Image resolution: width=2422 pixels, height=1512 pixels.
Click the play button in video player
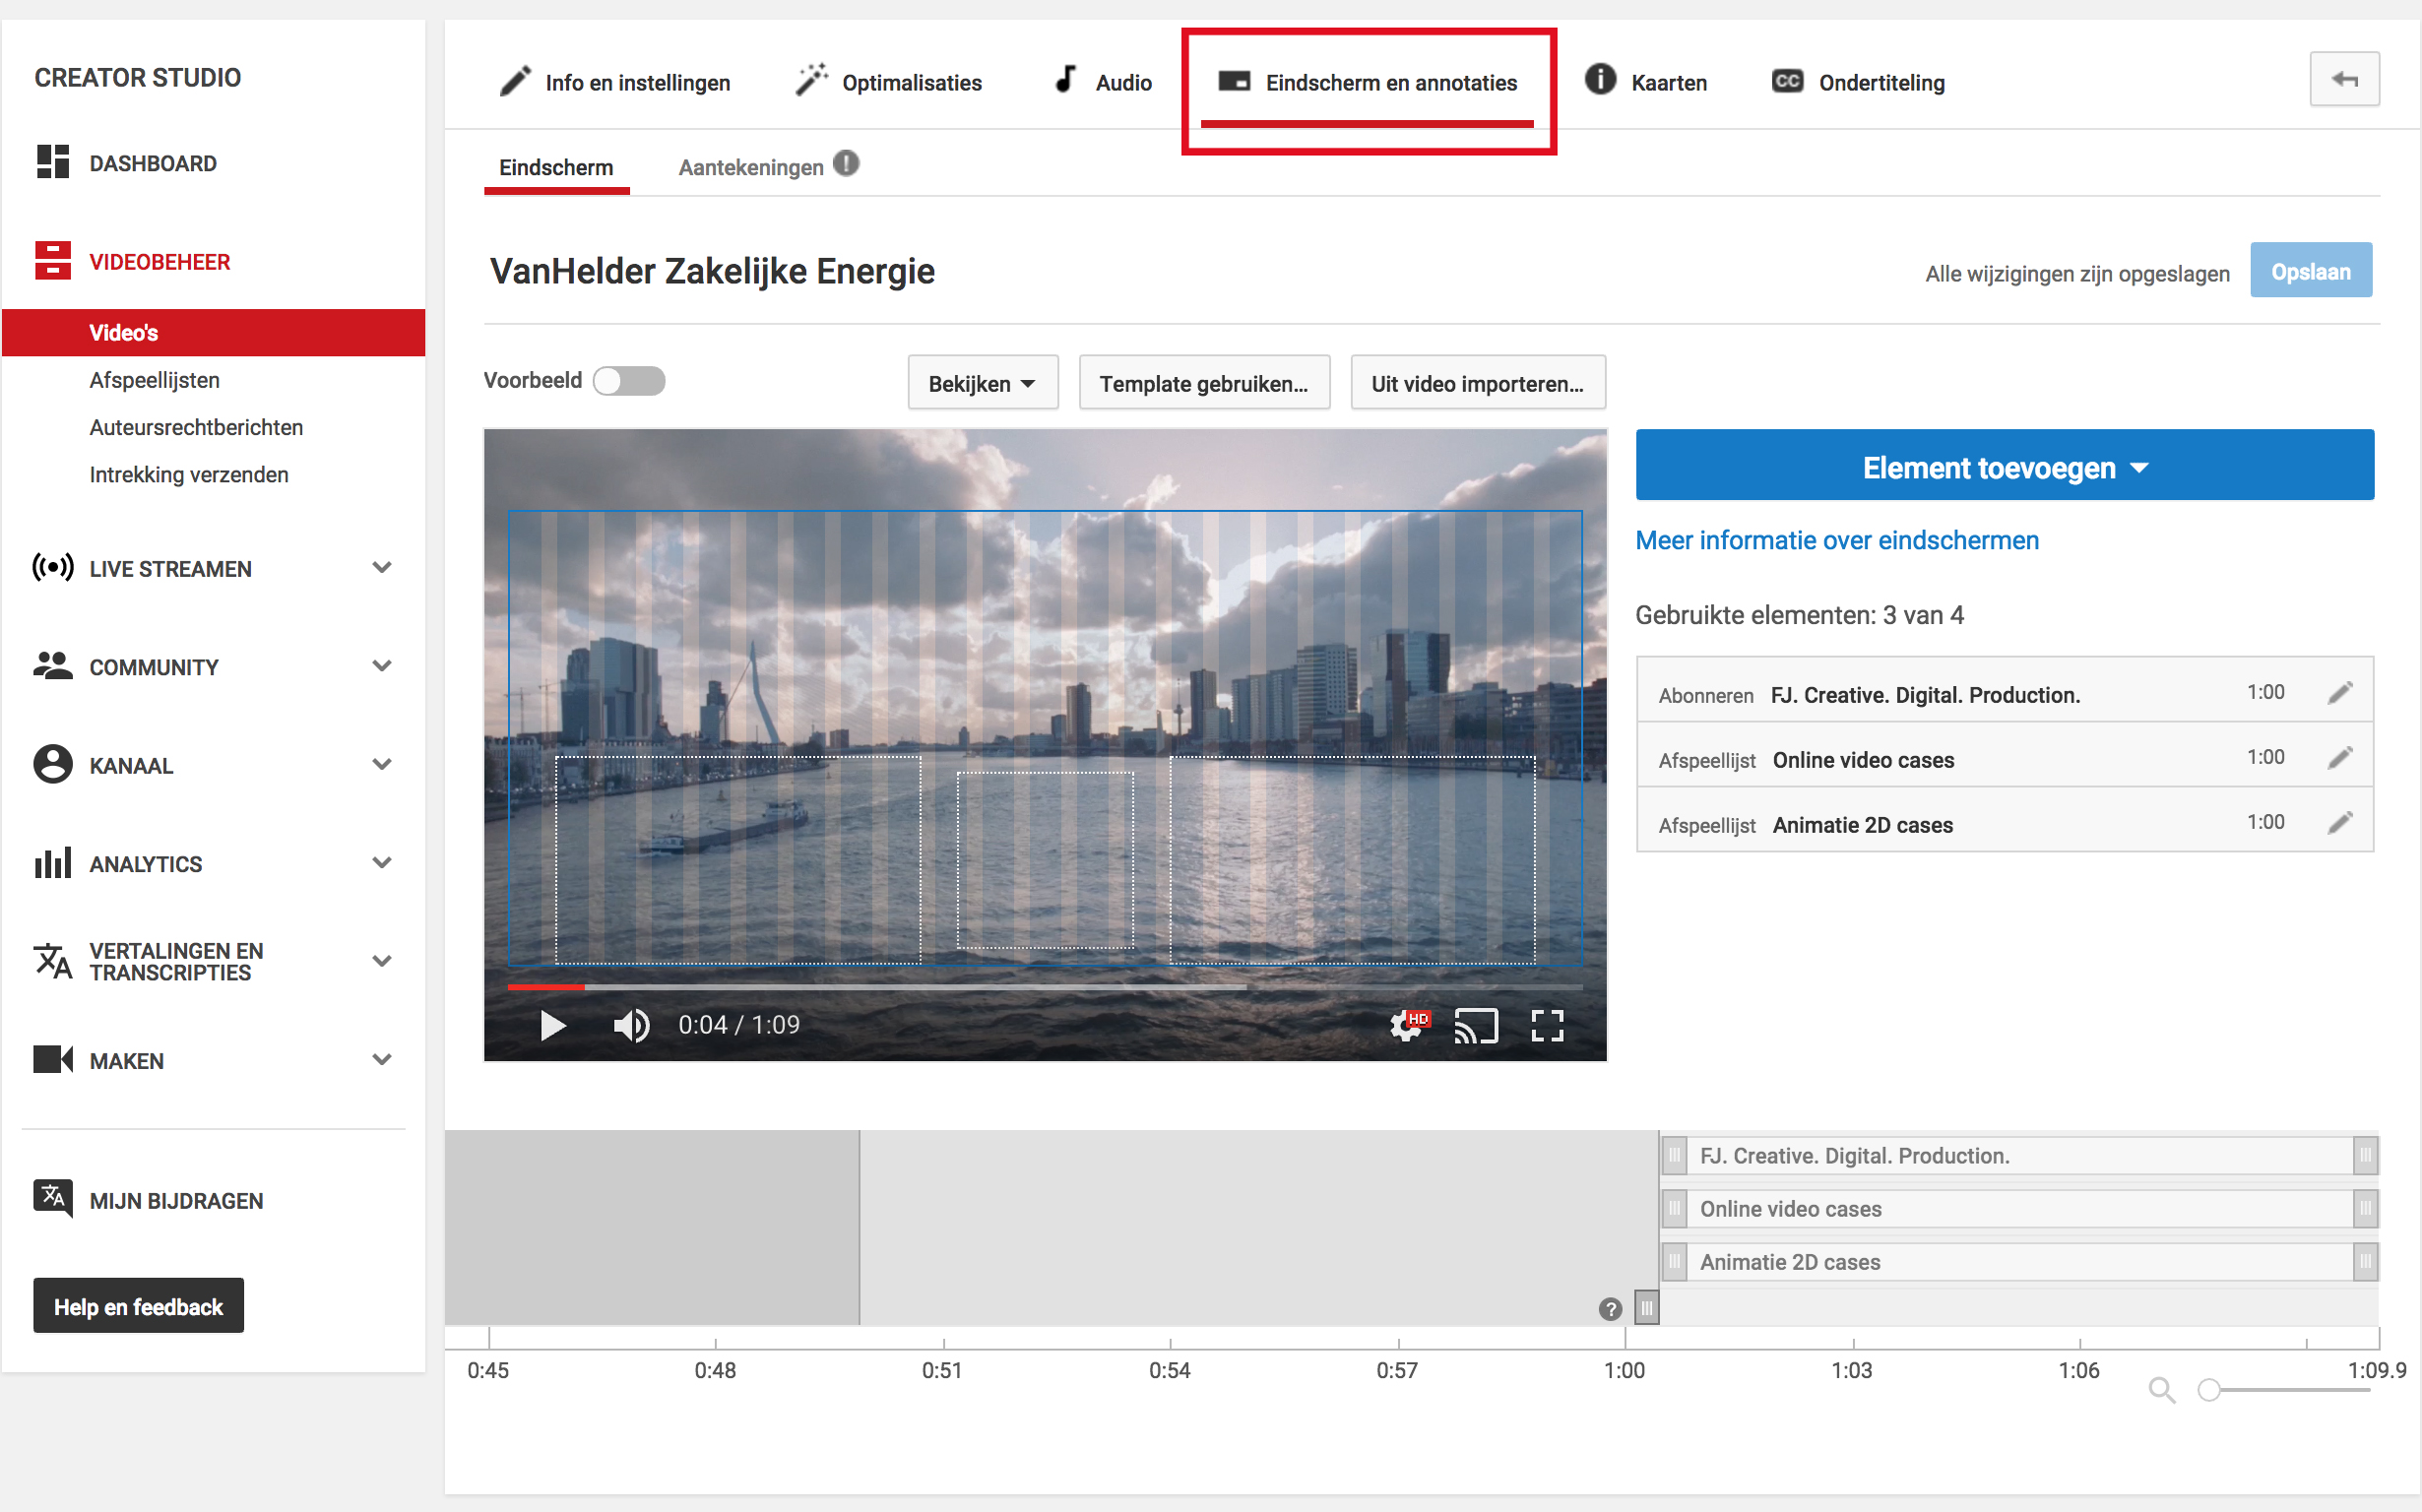(552, 1025)
